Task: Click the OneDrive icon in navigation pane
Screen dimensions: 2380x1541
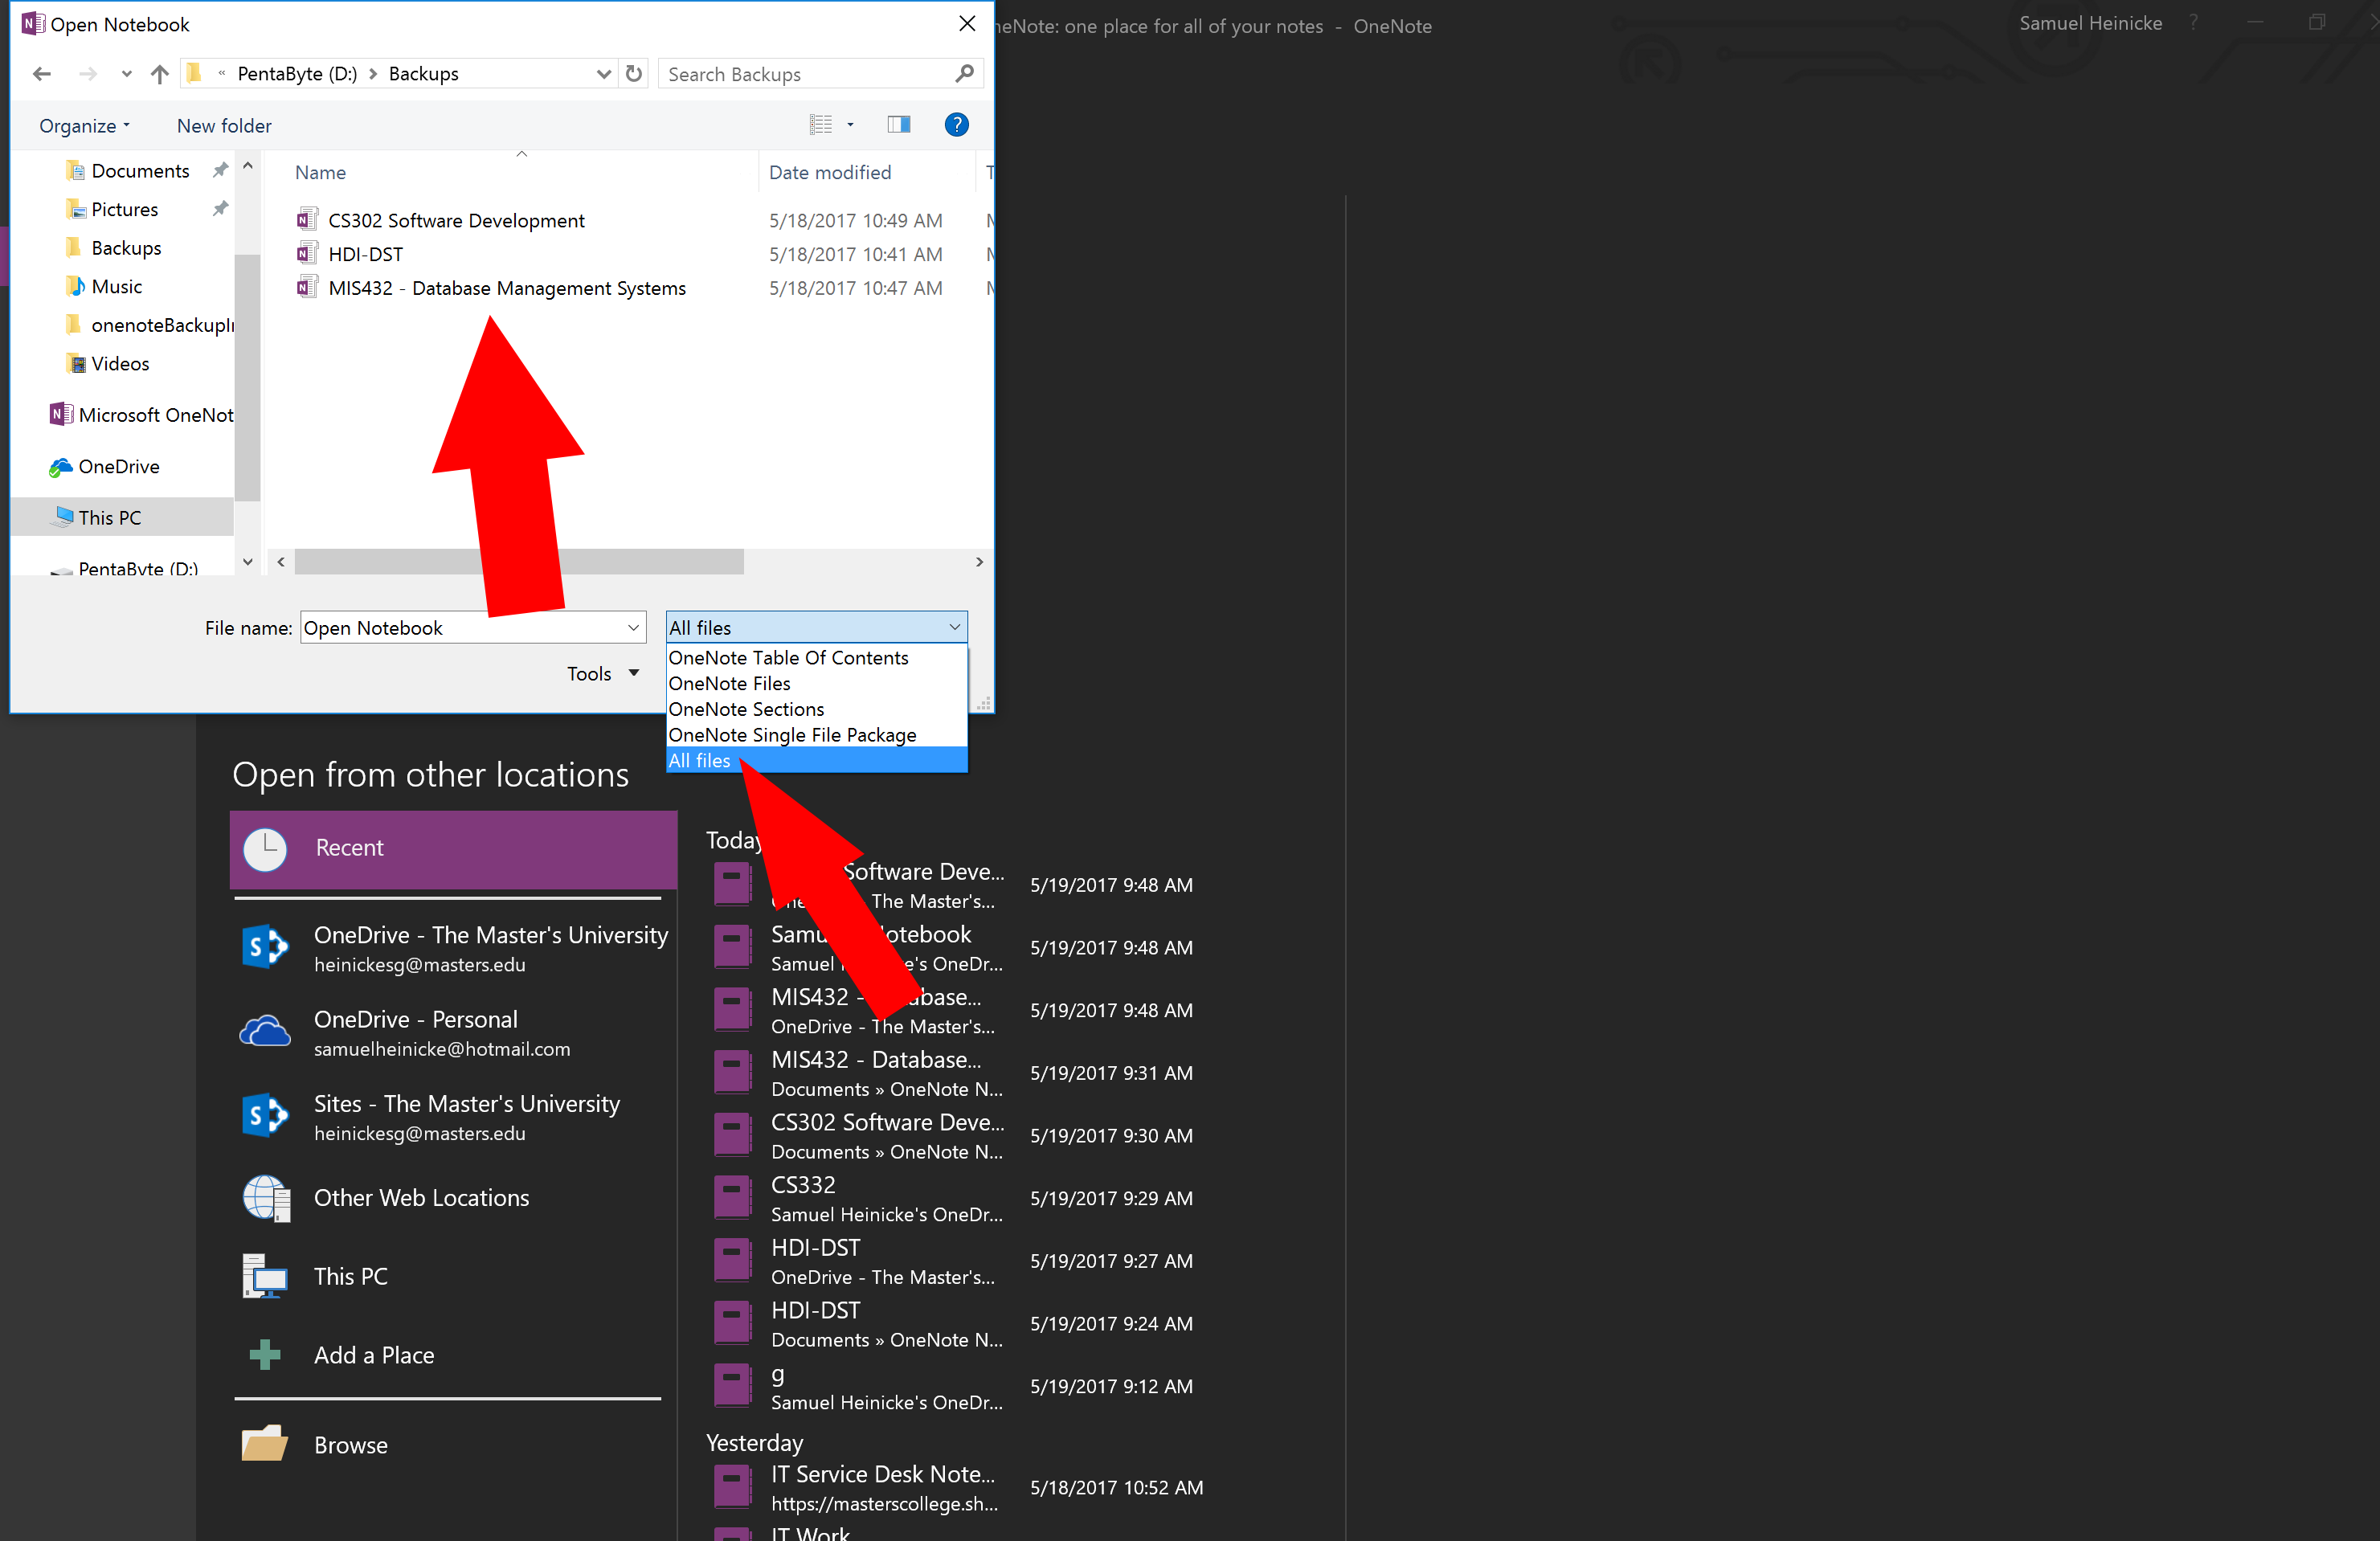Action: pos(61,467)
